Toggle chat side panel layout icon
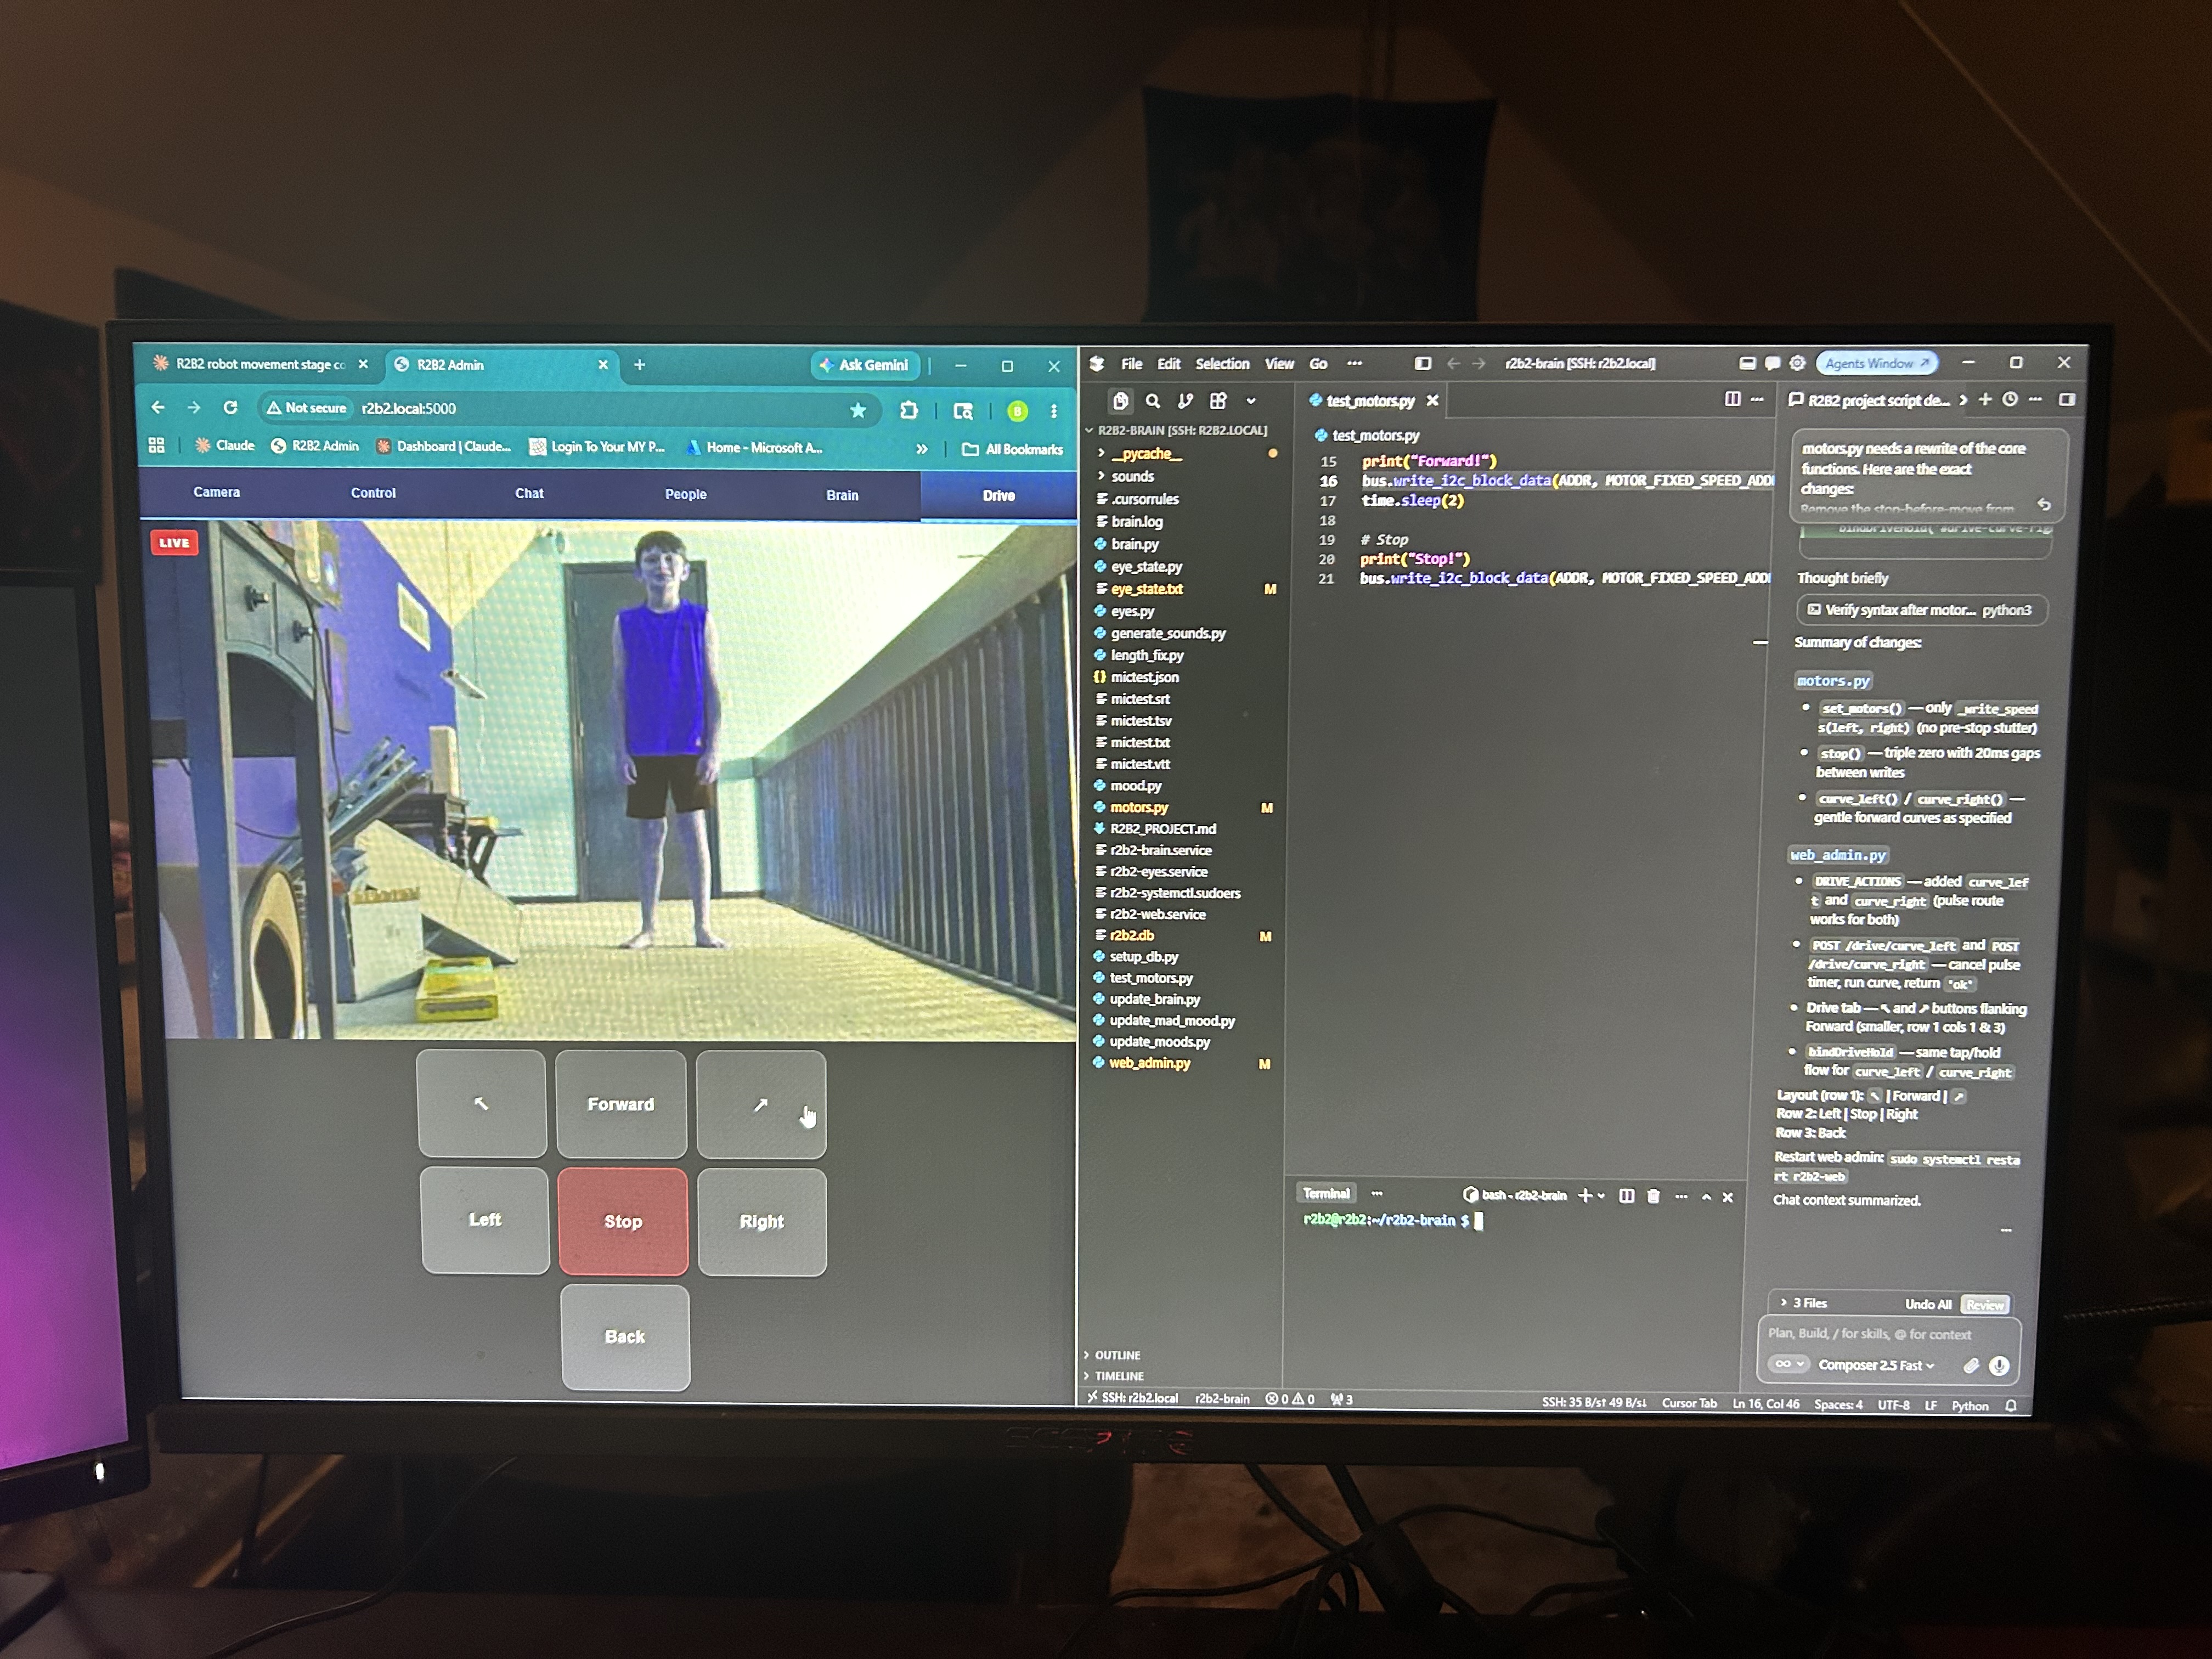Screen dimensions: 2212x1659 click(2067, 399)
